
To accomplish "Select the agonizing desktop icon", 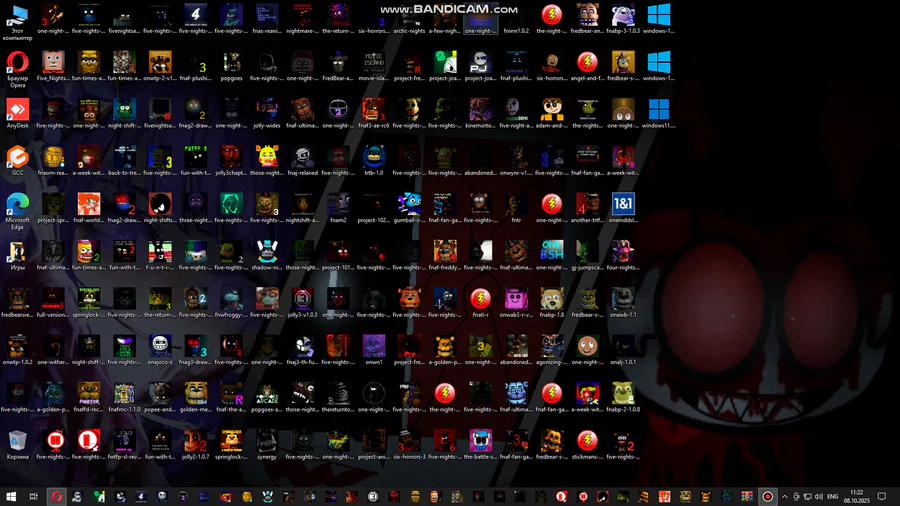I will 552,349.
